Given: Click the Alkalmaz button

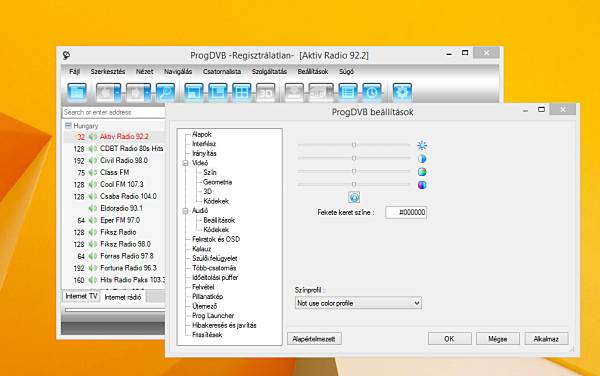Looking at the screenshot, I should (546, 339).
